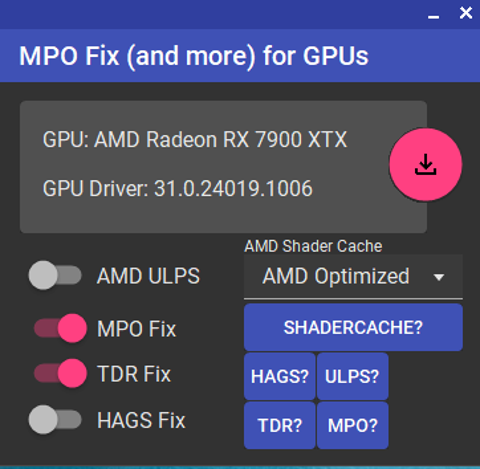
Task: Disable the TDR Fix toggle
Action: tap(60, 373)
